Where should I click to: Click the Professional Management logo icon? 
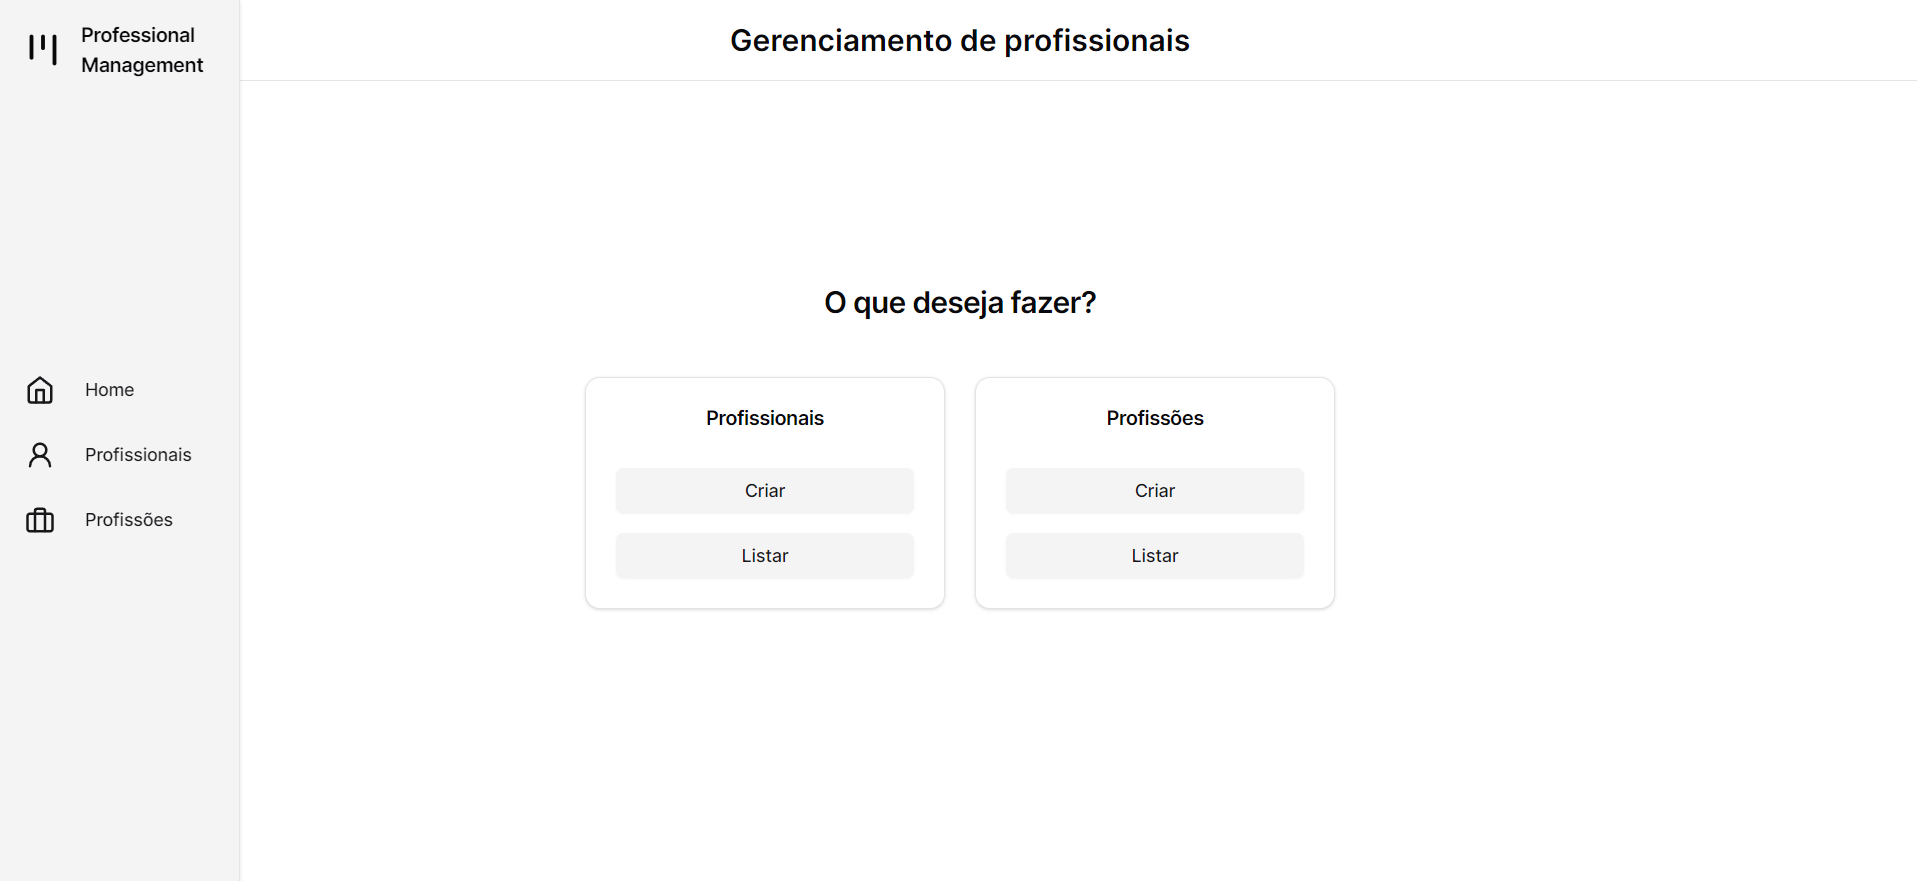pyautogui.click(x=43, y=49)
